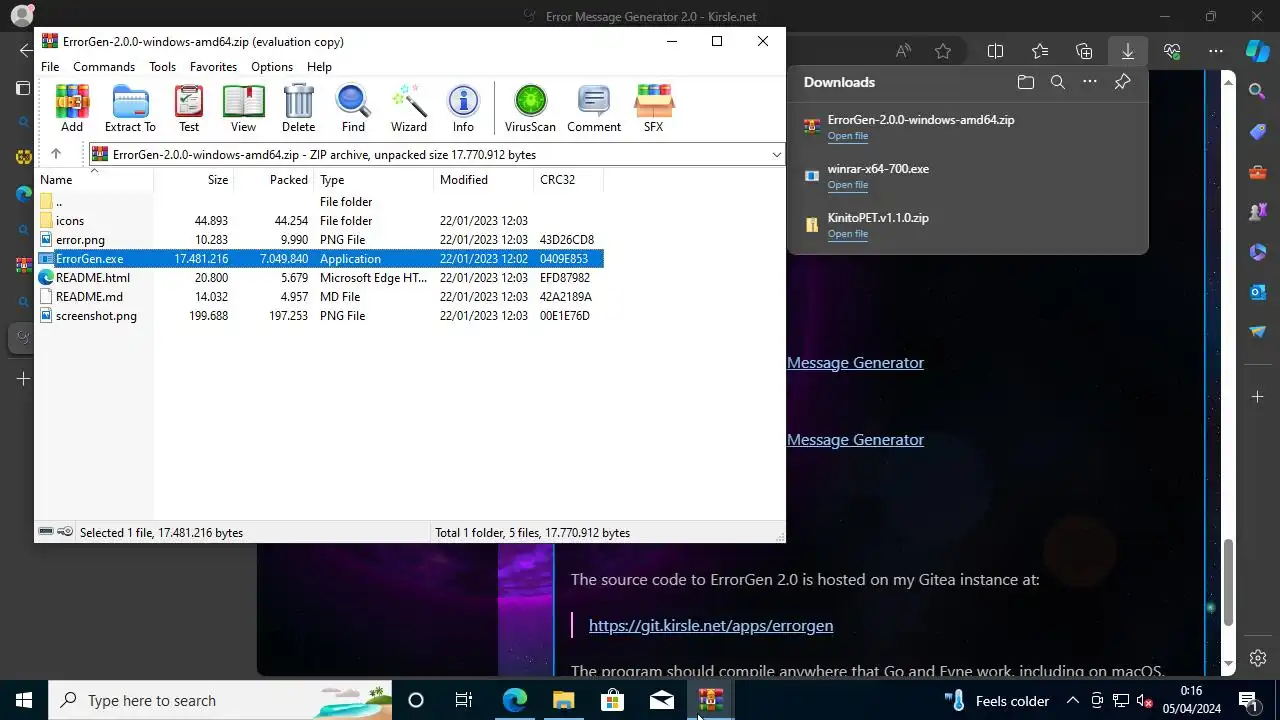Expand the archive path dropdown
Viewport: 1280px width, 720px height.
(x=776, y=155)
